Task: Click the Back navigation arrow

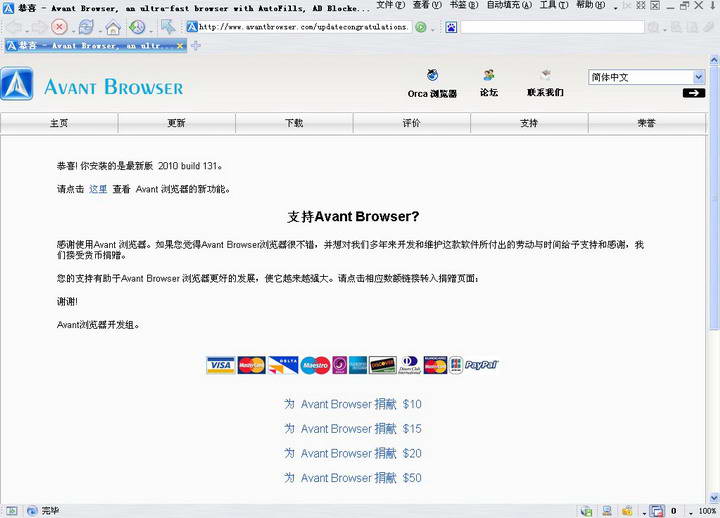Action: coord(14,27)
